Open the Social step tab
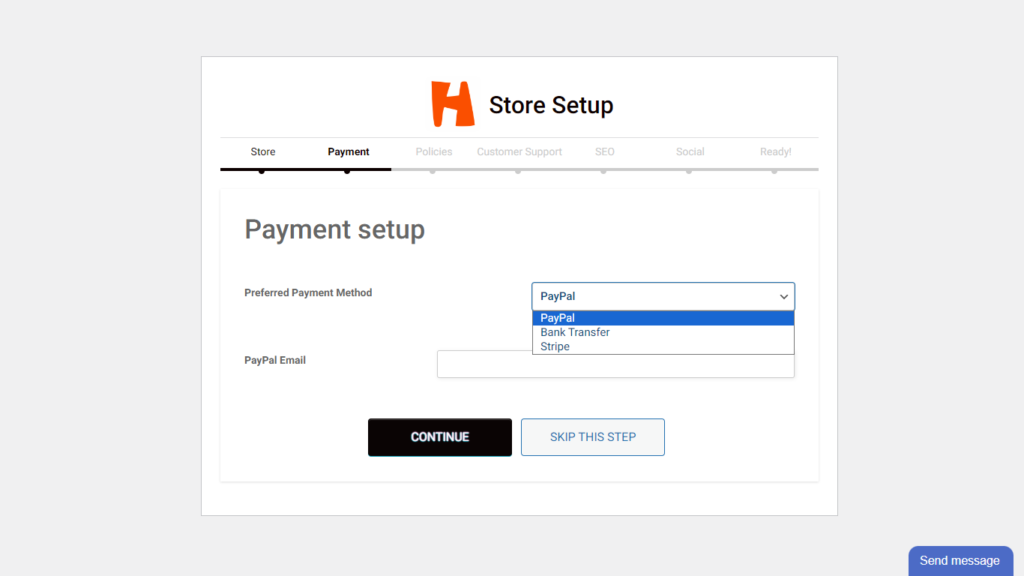The width and height of the screenshot is (1024, 576). (x=690, y=152)
